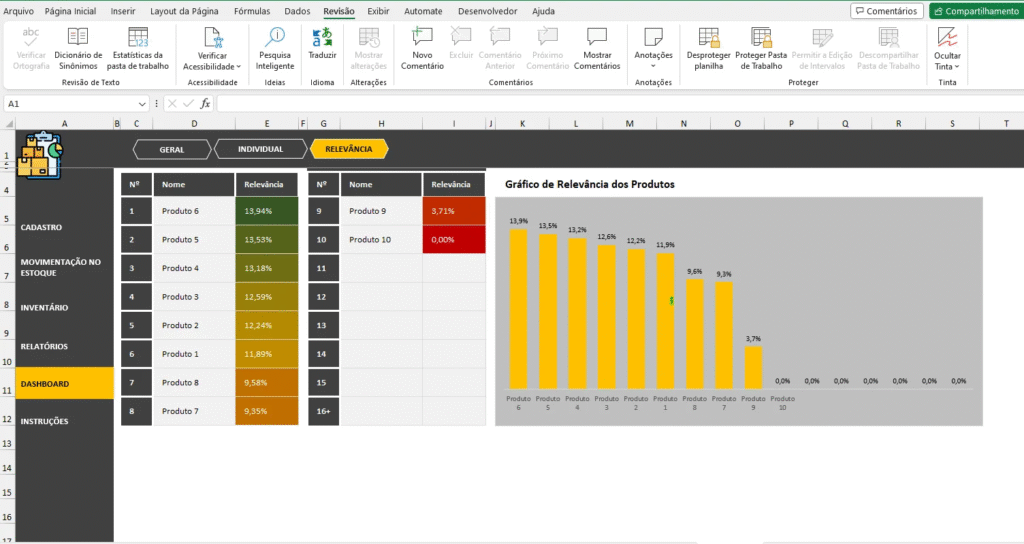Expand the Ocultar Tinta dropdown
The height and width of the screenshot is (544, 1024).
957,67
